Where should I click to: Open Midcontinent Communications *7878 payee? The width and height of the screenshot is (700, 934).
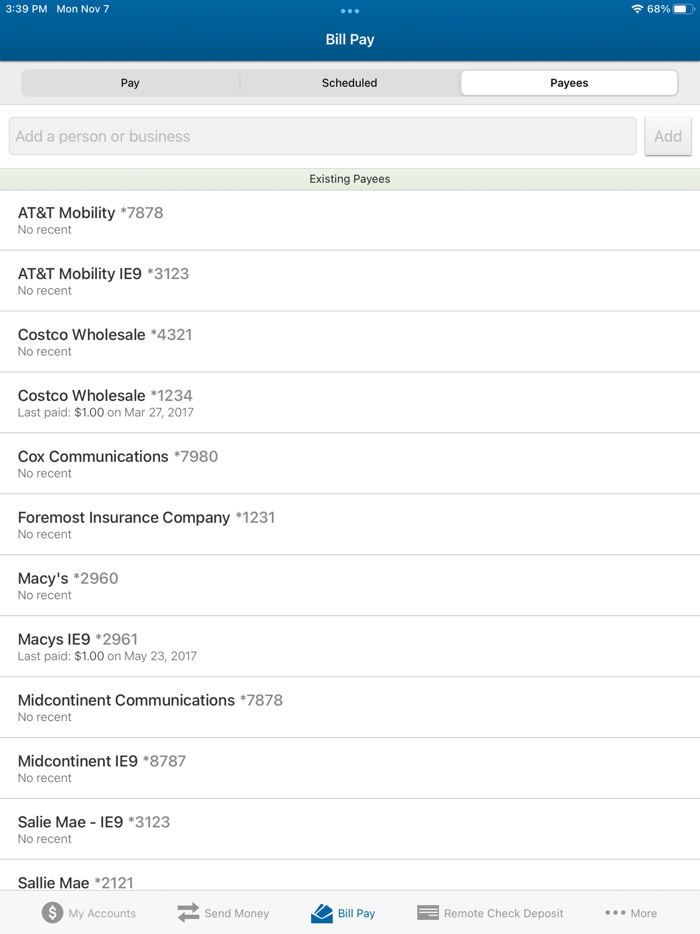(x=350, y=708)
